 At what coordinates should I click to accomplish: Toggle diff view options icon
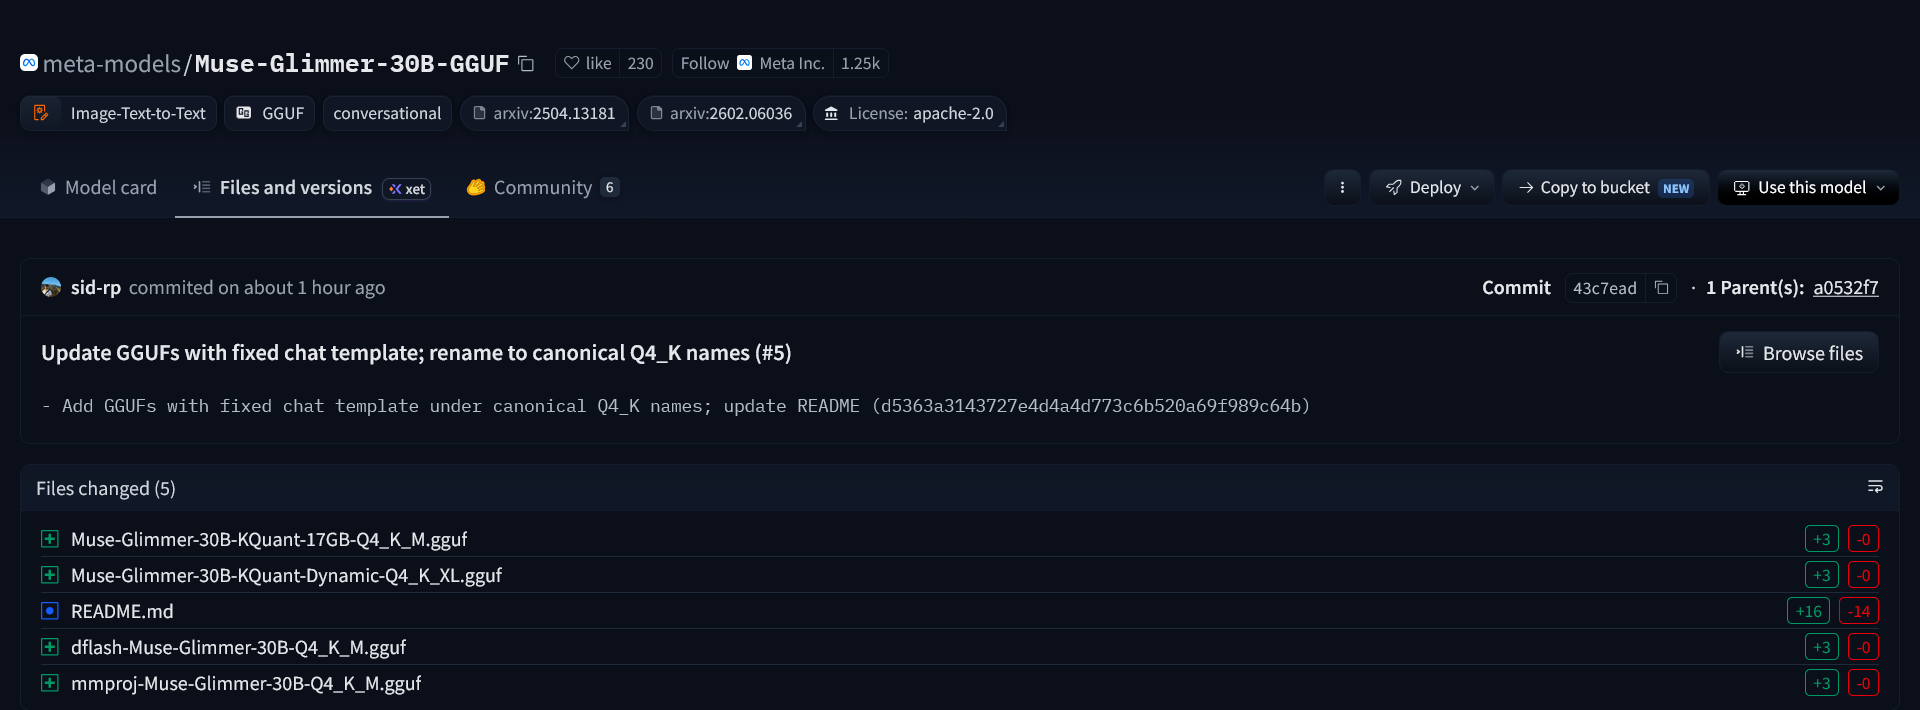click(1875, 487)
